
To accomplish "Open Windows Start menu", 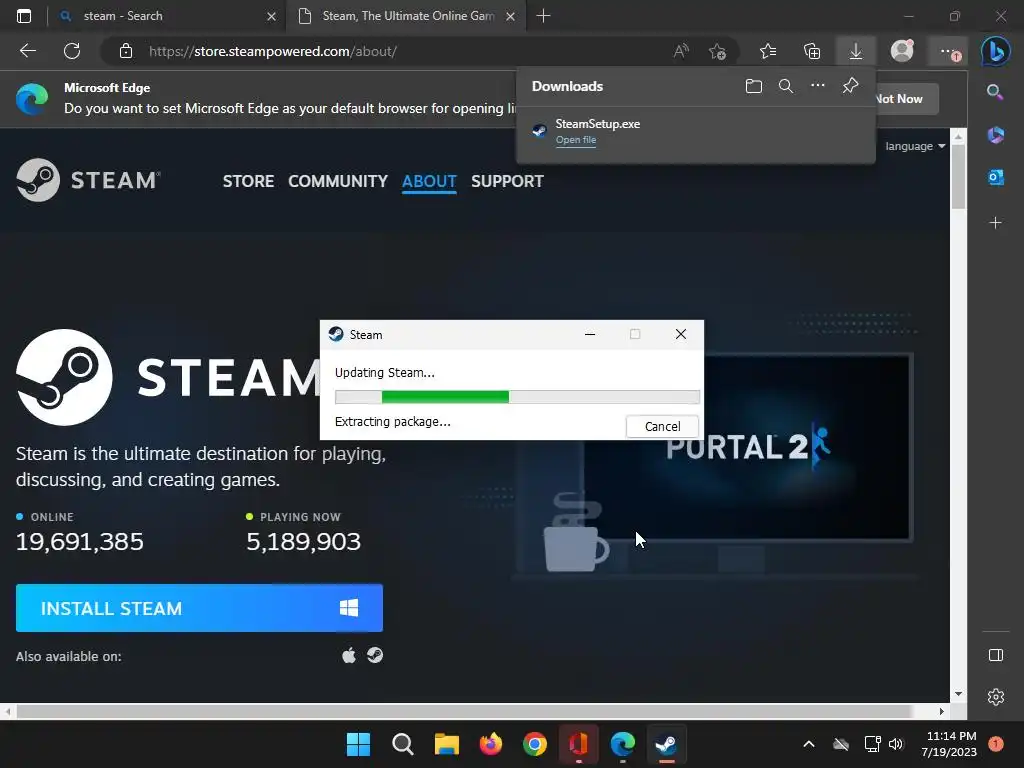I will tap(358, 744).
